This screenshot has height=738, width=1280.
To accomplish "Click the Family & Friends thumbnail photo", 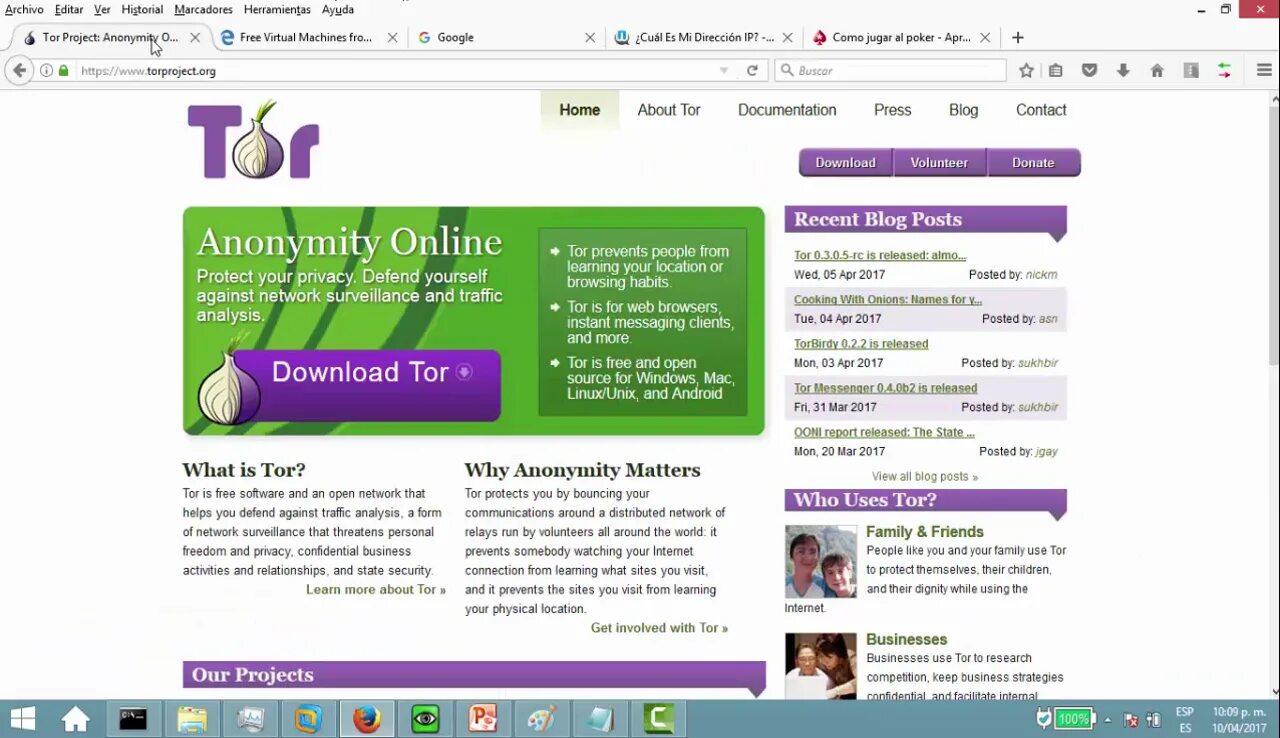I will (821, 562).
